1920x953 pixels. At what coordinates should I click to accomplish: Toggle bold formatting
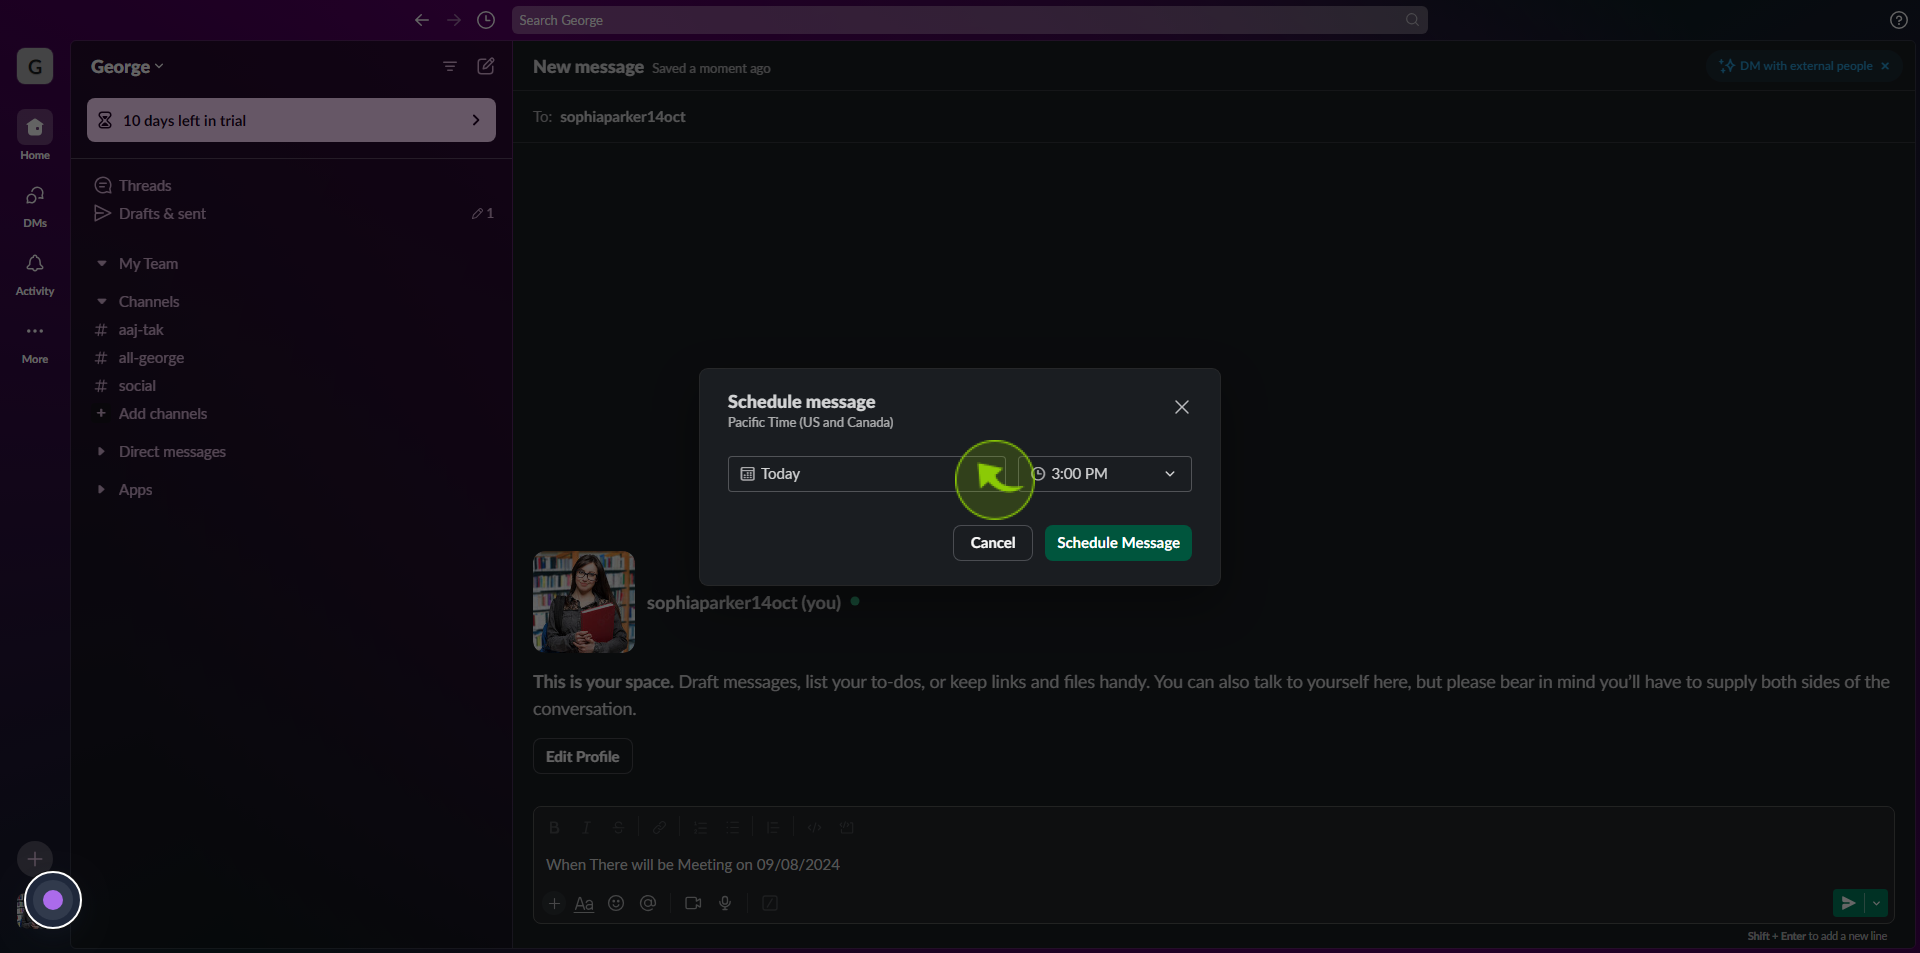tap(554, 828)
